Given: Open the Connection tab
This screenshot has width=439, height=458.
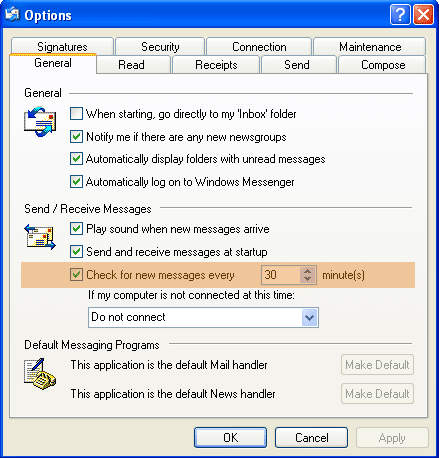Looking at the screenshot, I should [259, 47].
